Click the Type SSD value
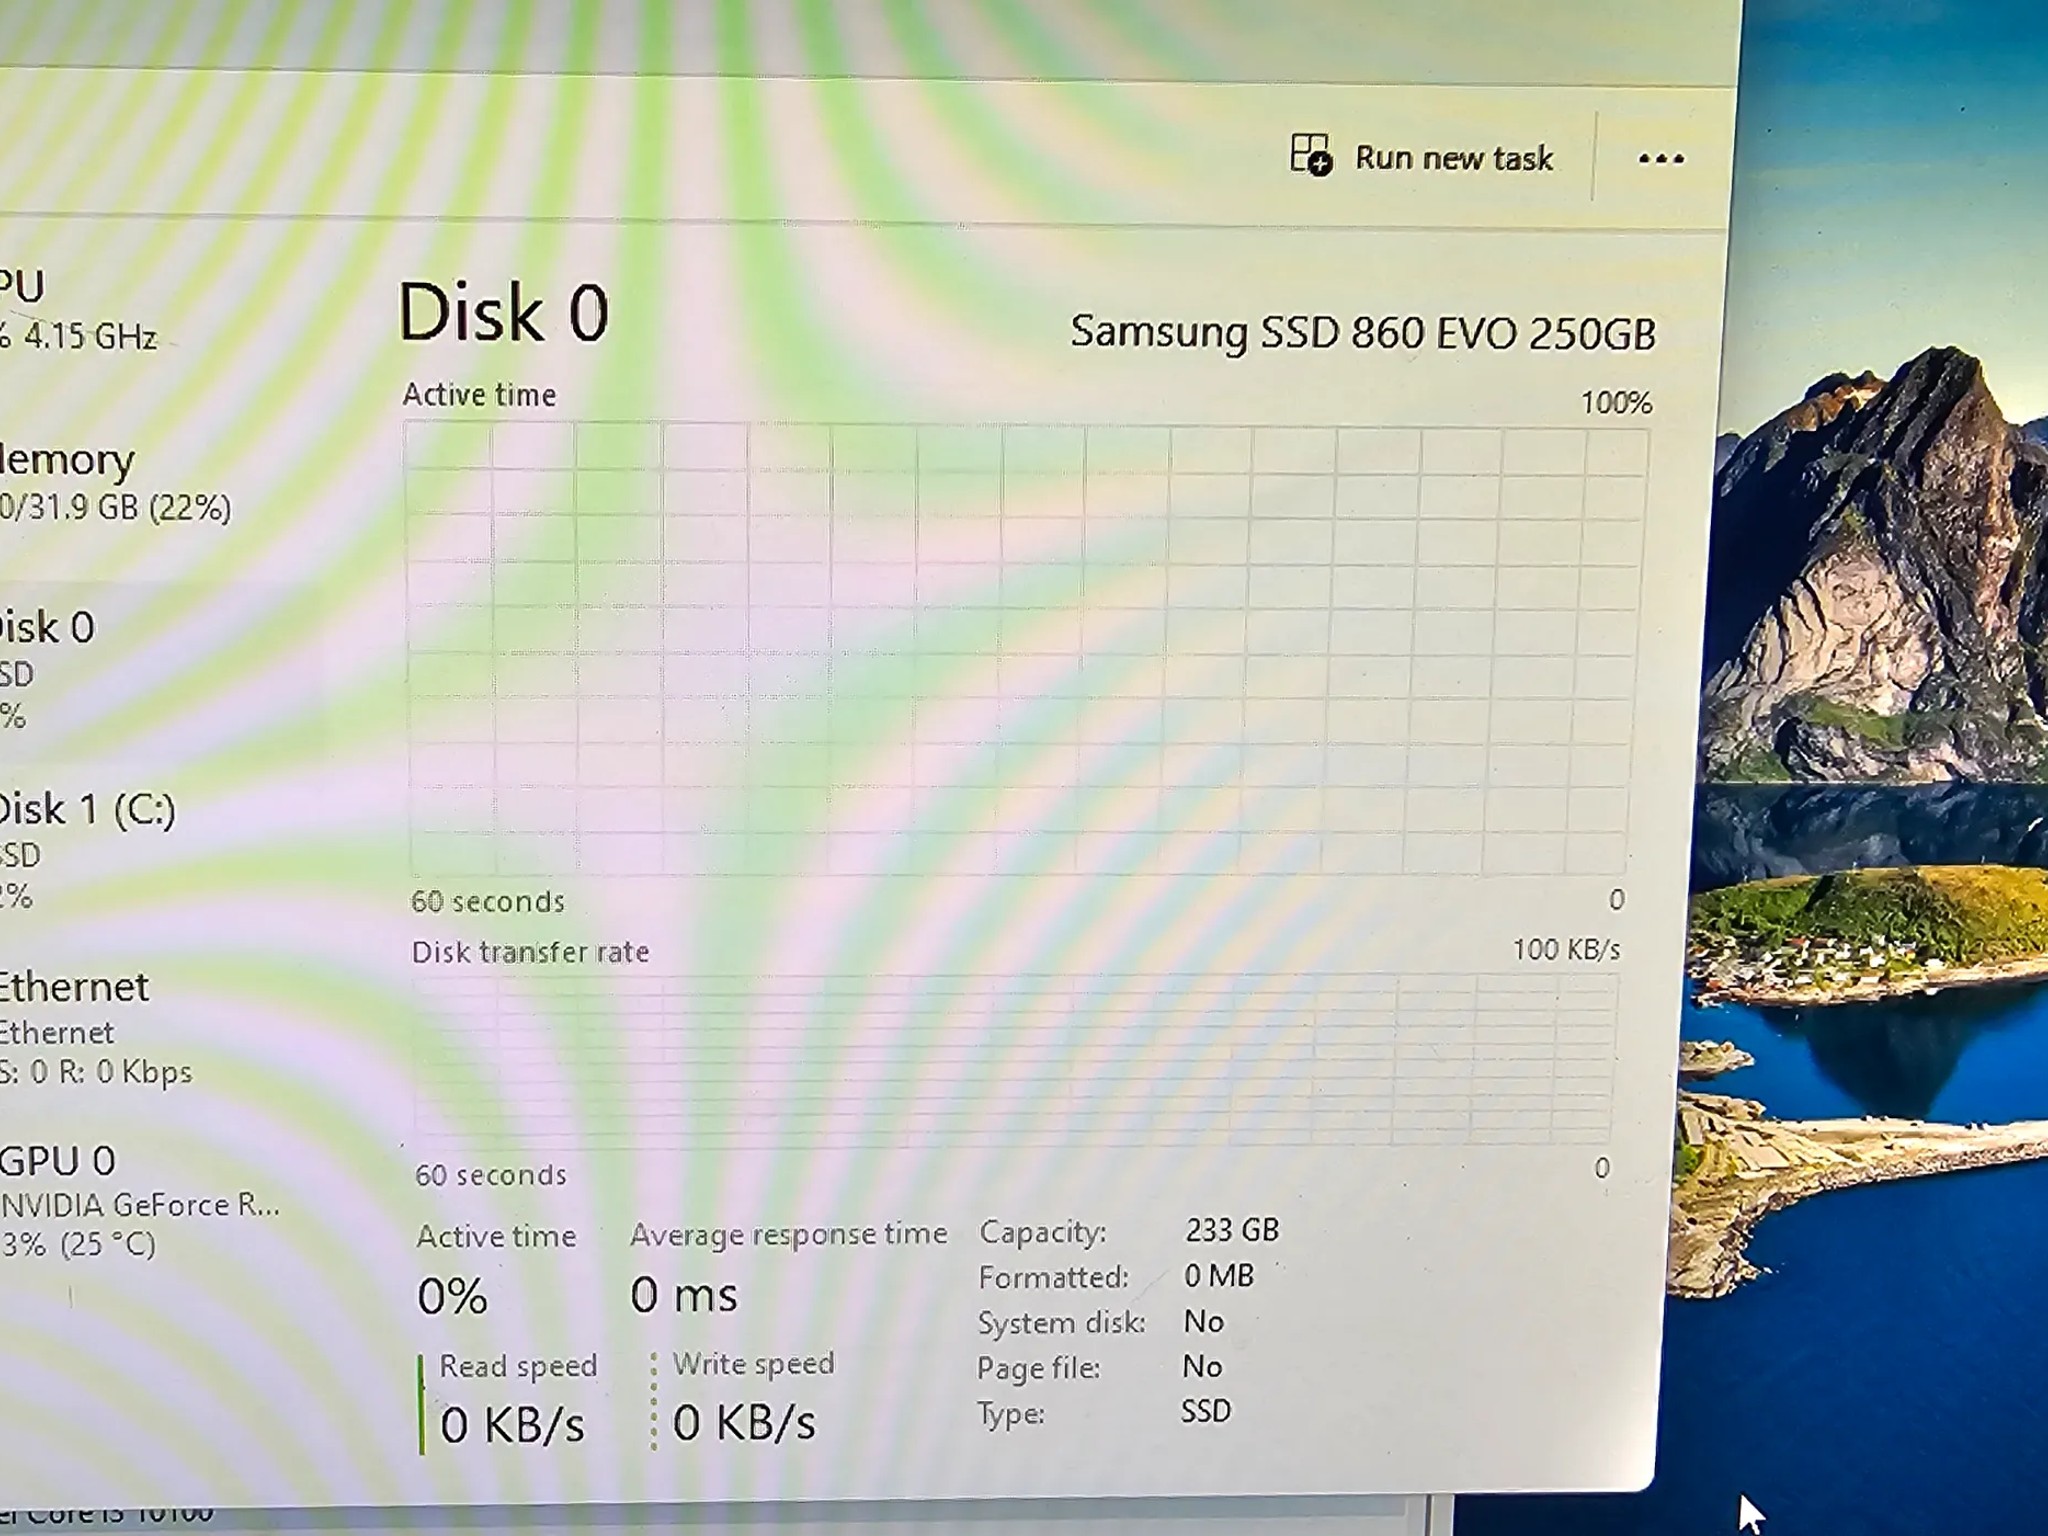The image size is (2048, 1536). pos(1205,1411)
